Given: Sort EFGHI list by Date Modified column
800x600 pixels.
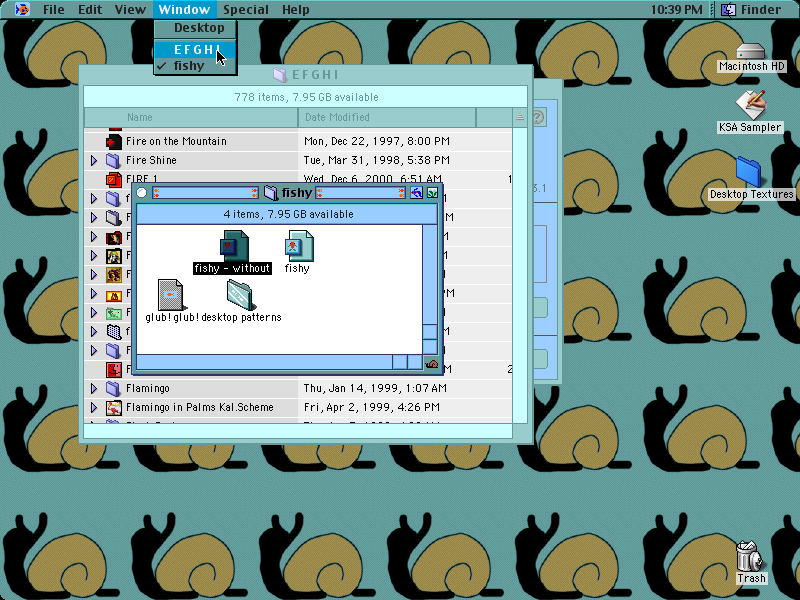Looking at the screenshot, I should click(387, 117).
